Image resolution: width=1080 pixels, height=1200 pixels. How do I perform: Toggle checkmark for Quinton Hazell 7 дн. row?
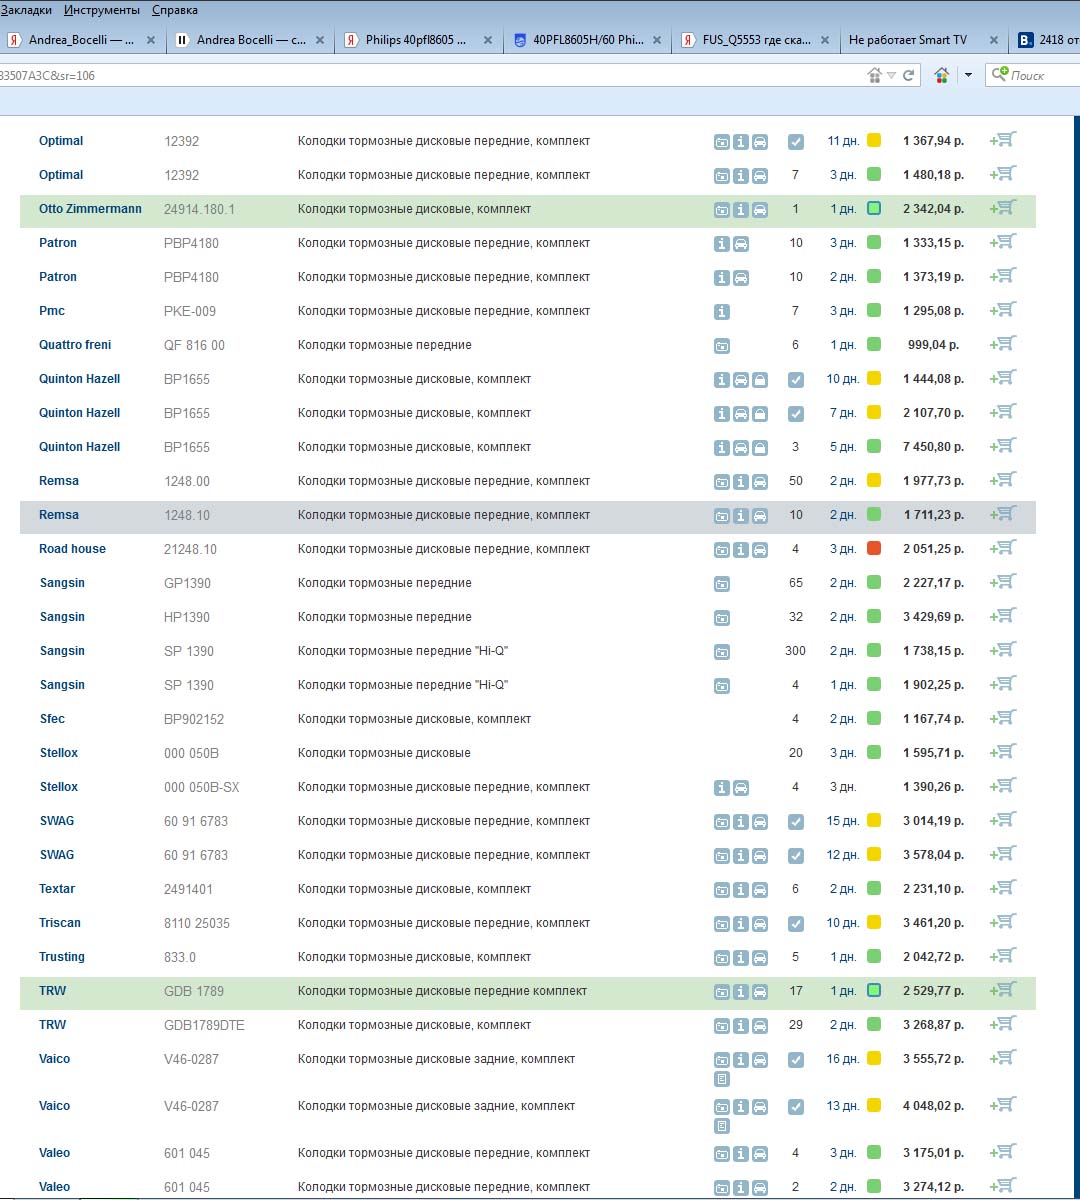(x=796, y=414)
